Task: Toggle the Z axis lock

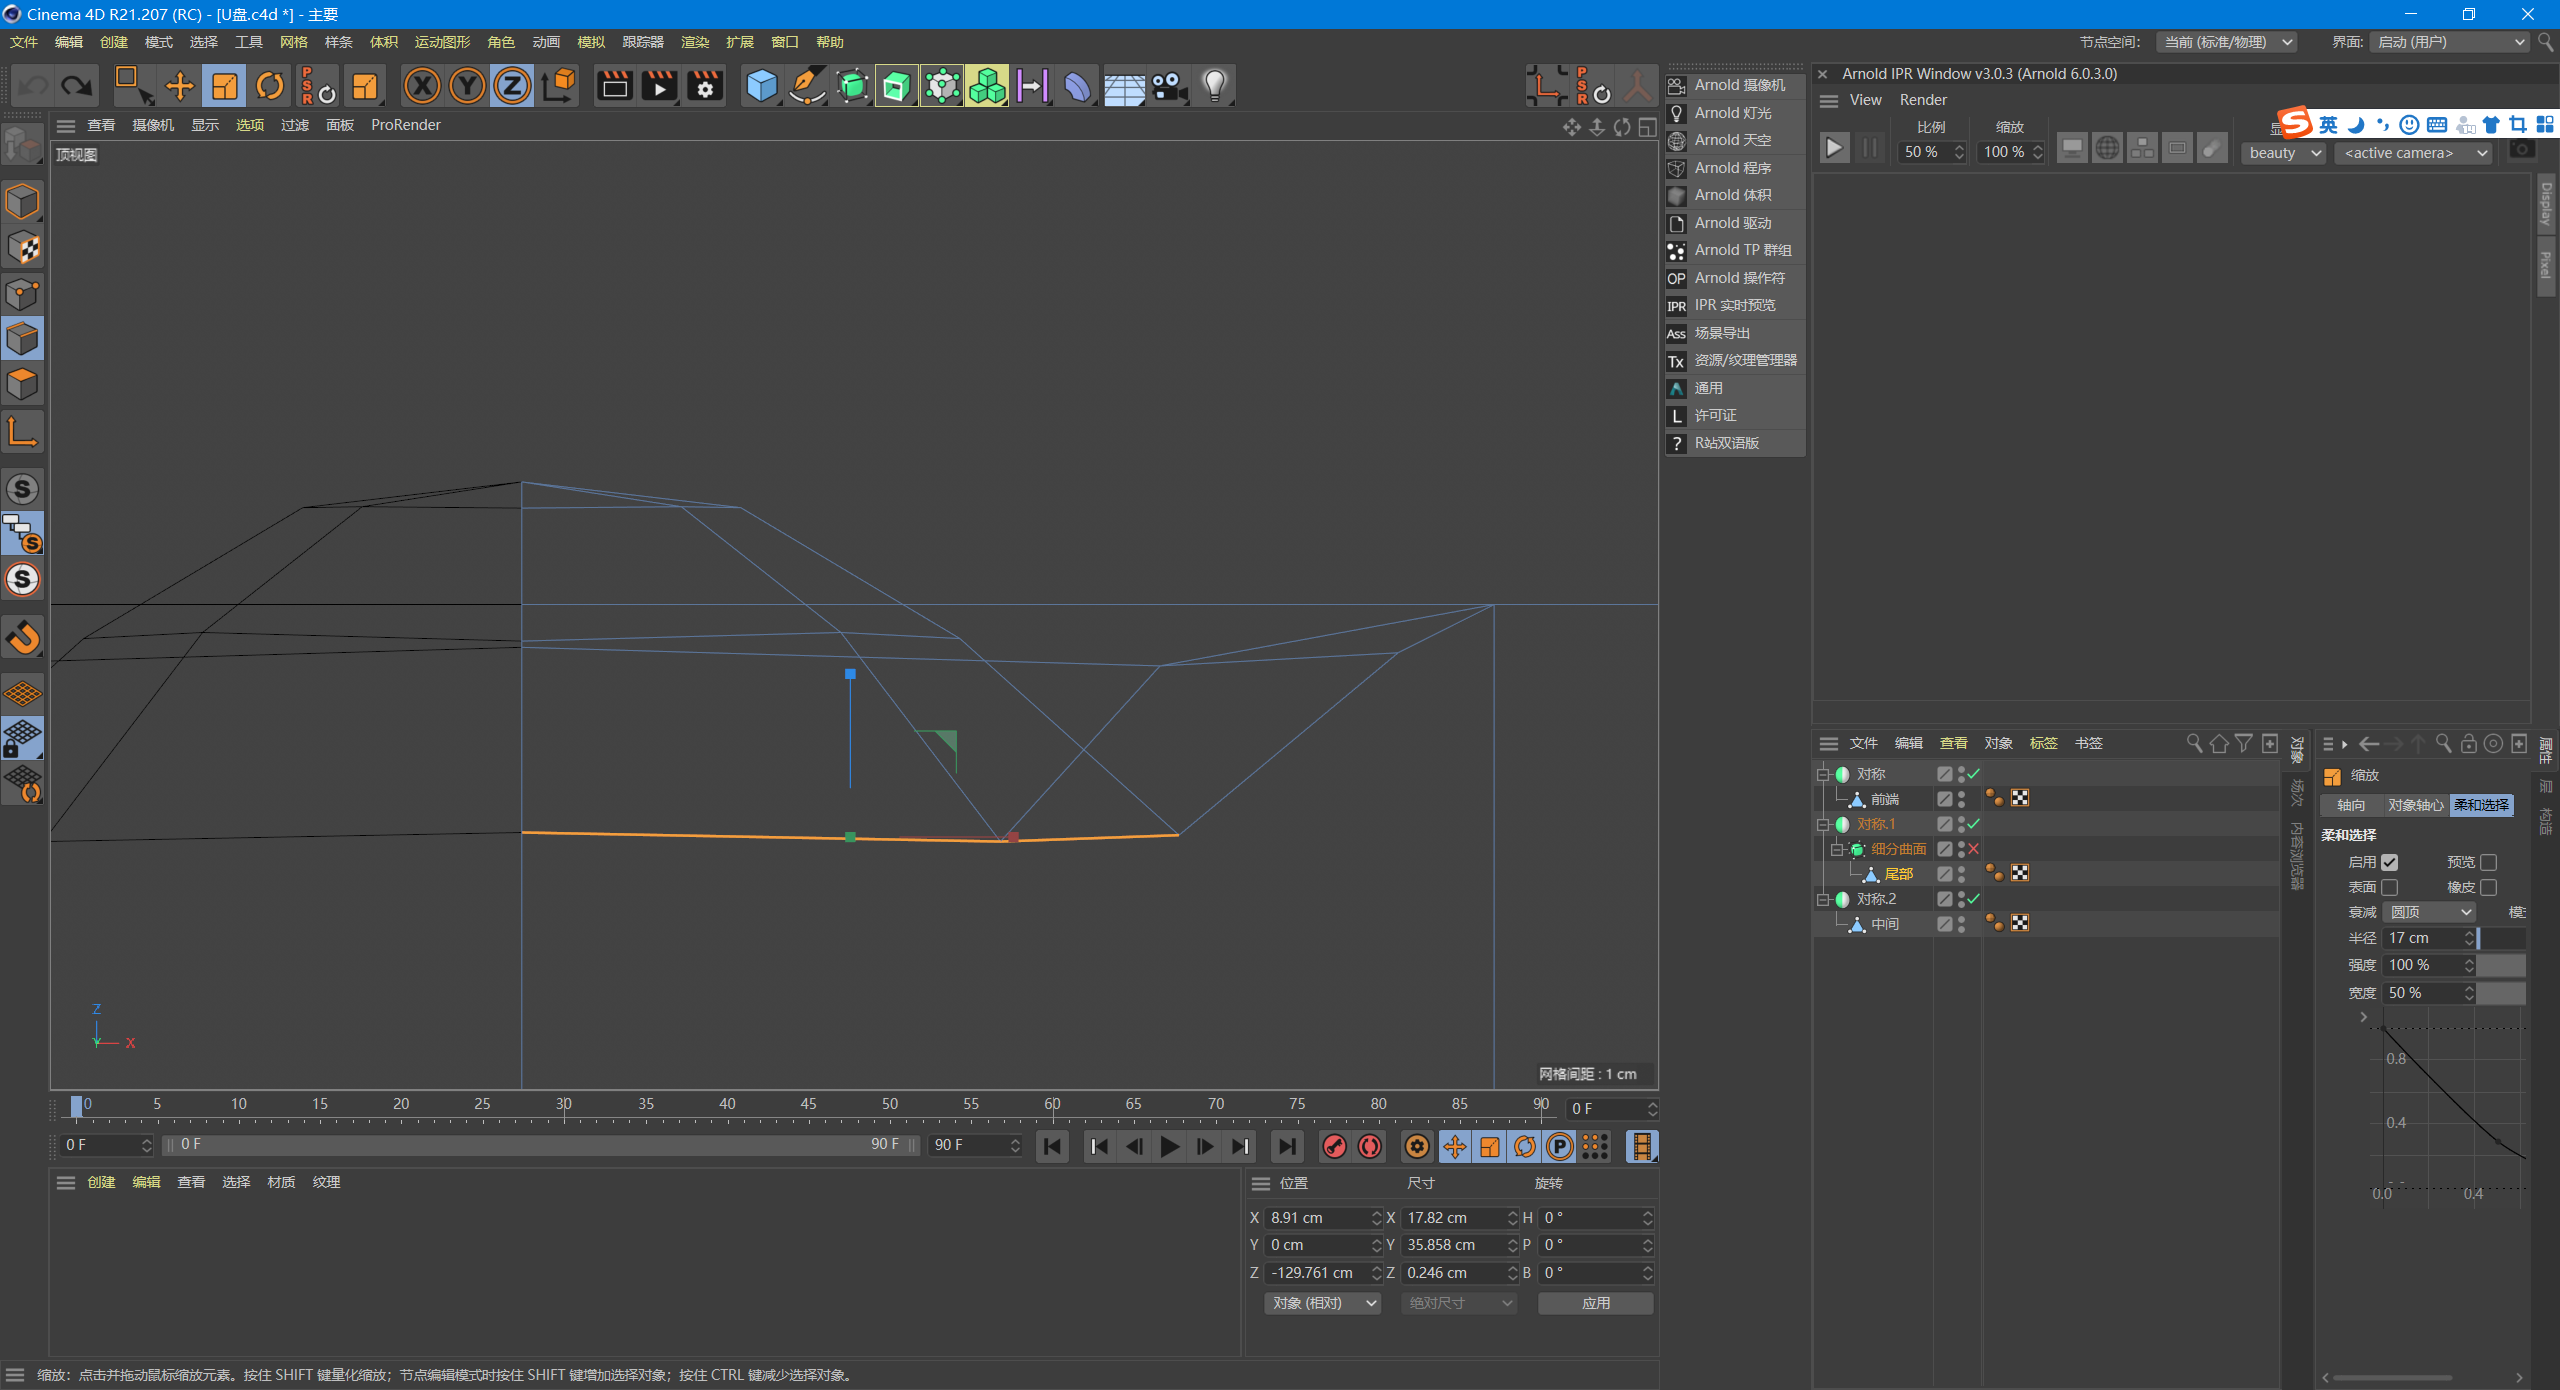Action: [x=512, y=86]
